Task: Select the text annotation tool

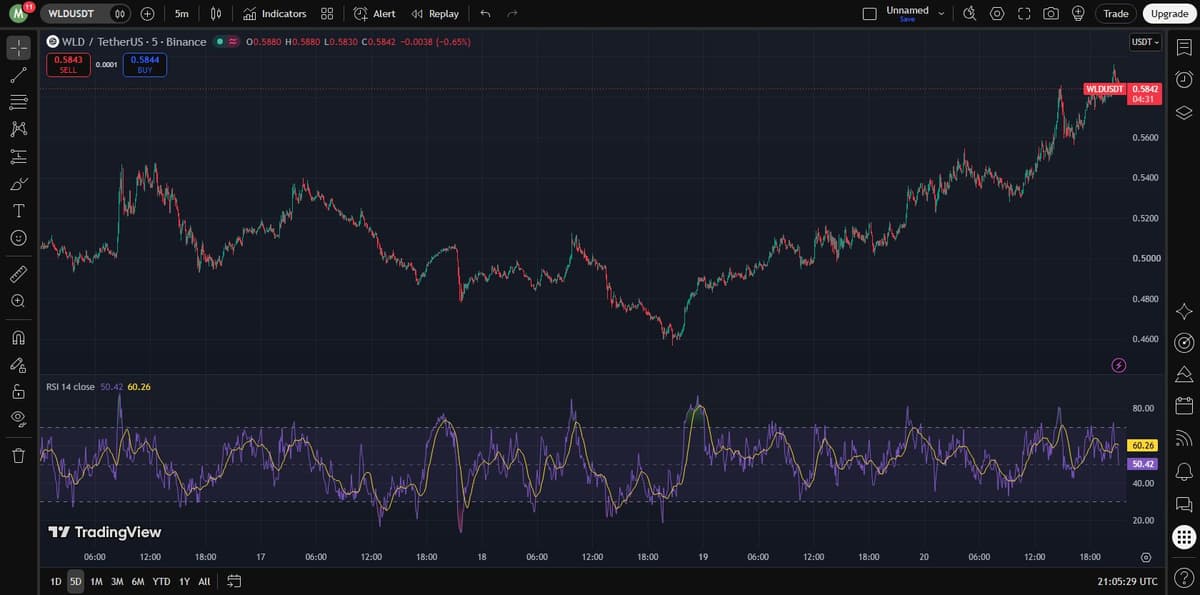Action: [x=18, y=211]
